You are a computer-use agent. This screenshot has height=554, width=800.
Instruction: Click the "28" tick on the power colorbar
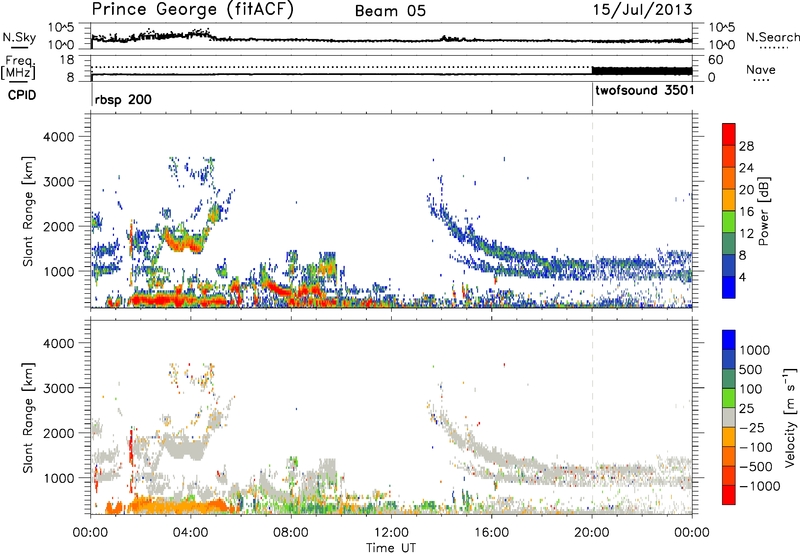[x=746, y=146]
